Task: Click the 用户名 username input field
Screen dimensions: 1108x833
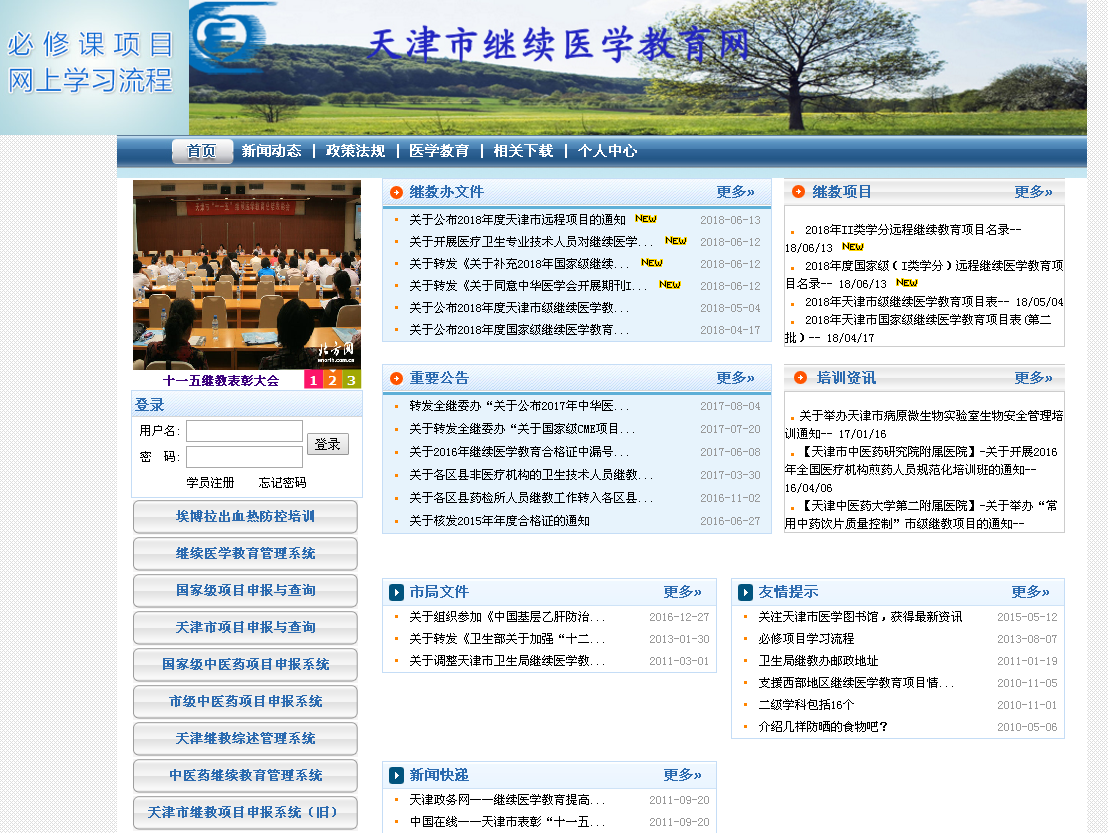Action: pyautogui.click(x=244, y=431)
